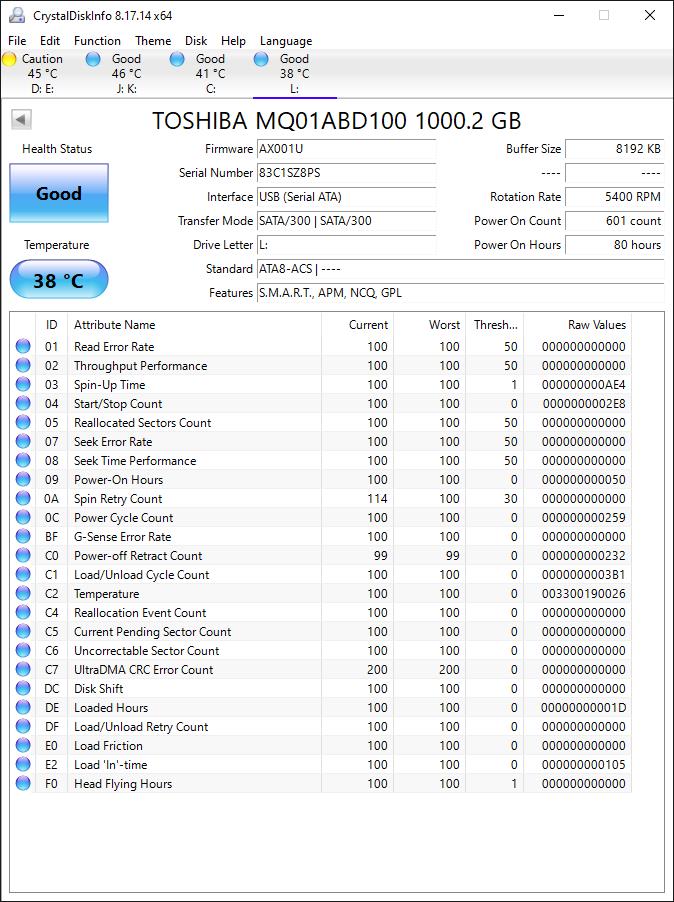The width and height of the screenshot is (674, 902).
Task: Click status orb for G-Sense Error Rate row
Action: click(x=23, y=536)
